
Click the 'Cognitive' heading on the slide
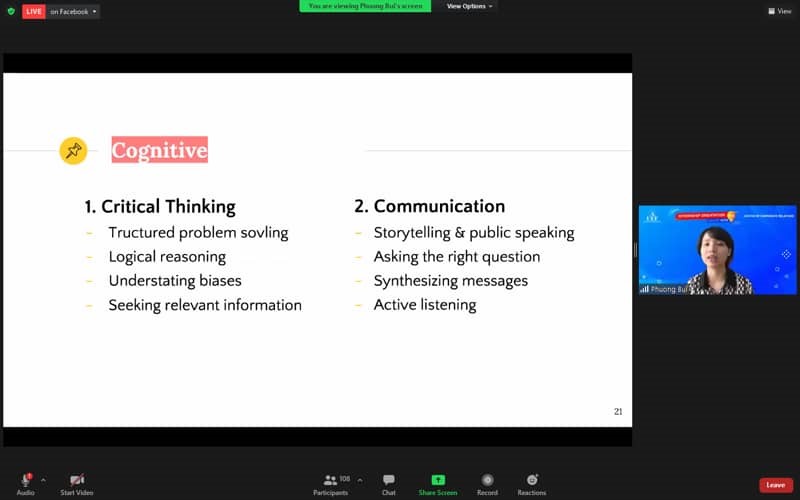coord(159,151)
